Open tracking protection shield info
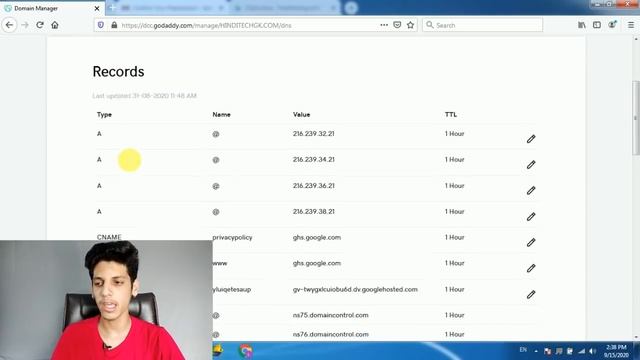Screen dimensions: 640x360 pyautogui.click(x=101, y=25)
